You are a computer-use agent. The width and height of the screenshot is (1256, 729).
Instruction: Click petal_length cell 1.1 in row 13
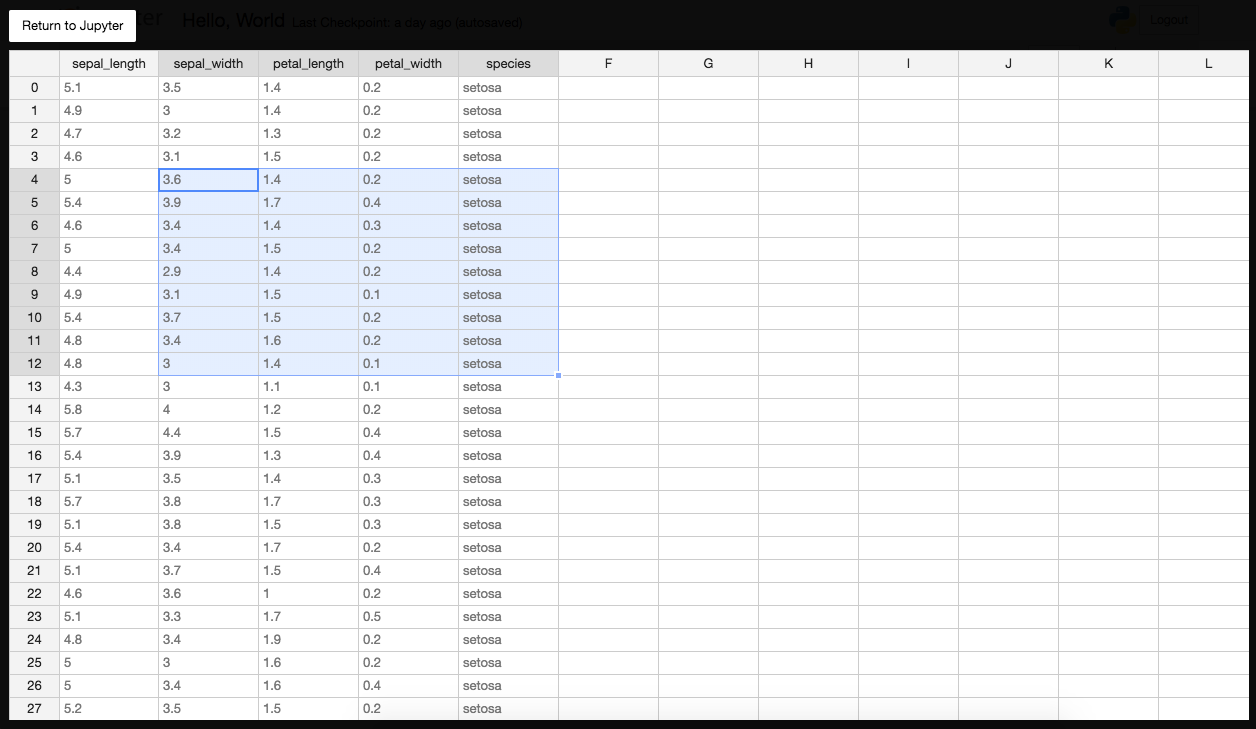309,387
